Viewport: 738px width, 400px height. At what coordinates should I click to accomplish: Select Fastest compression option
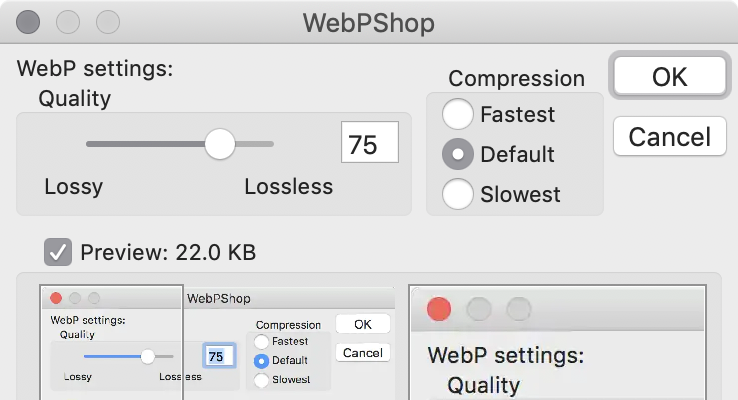click(457, 114)
